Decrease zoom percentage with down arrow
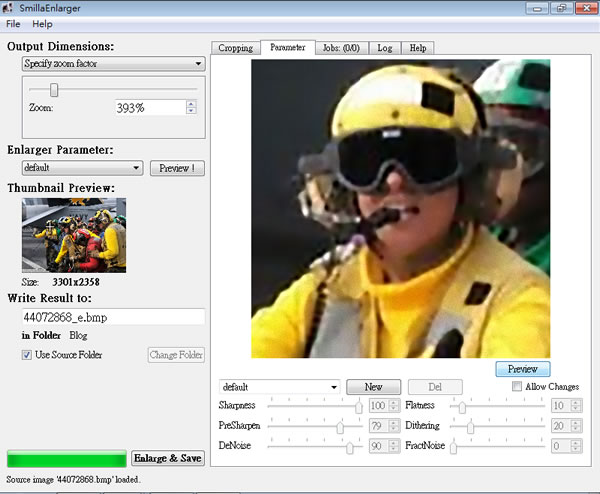Screen dimensions: 600x494 coord(191,111)
